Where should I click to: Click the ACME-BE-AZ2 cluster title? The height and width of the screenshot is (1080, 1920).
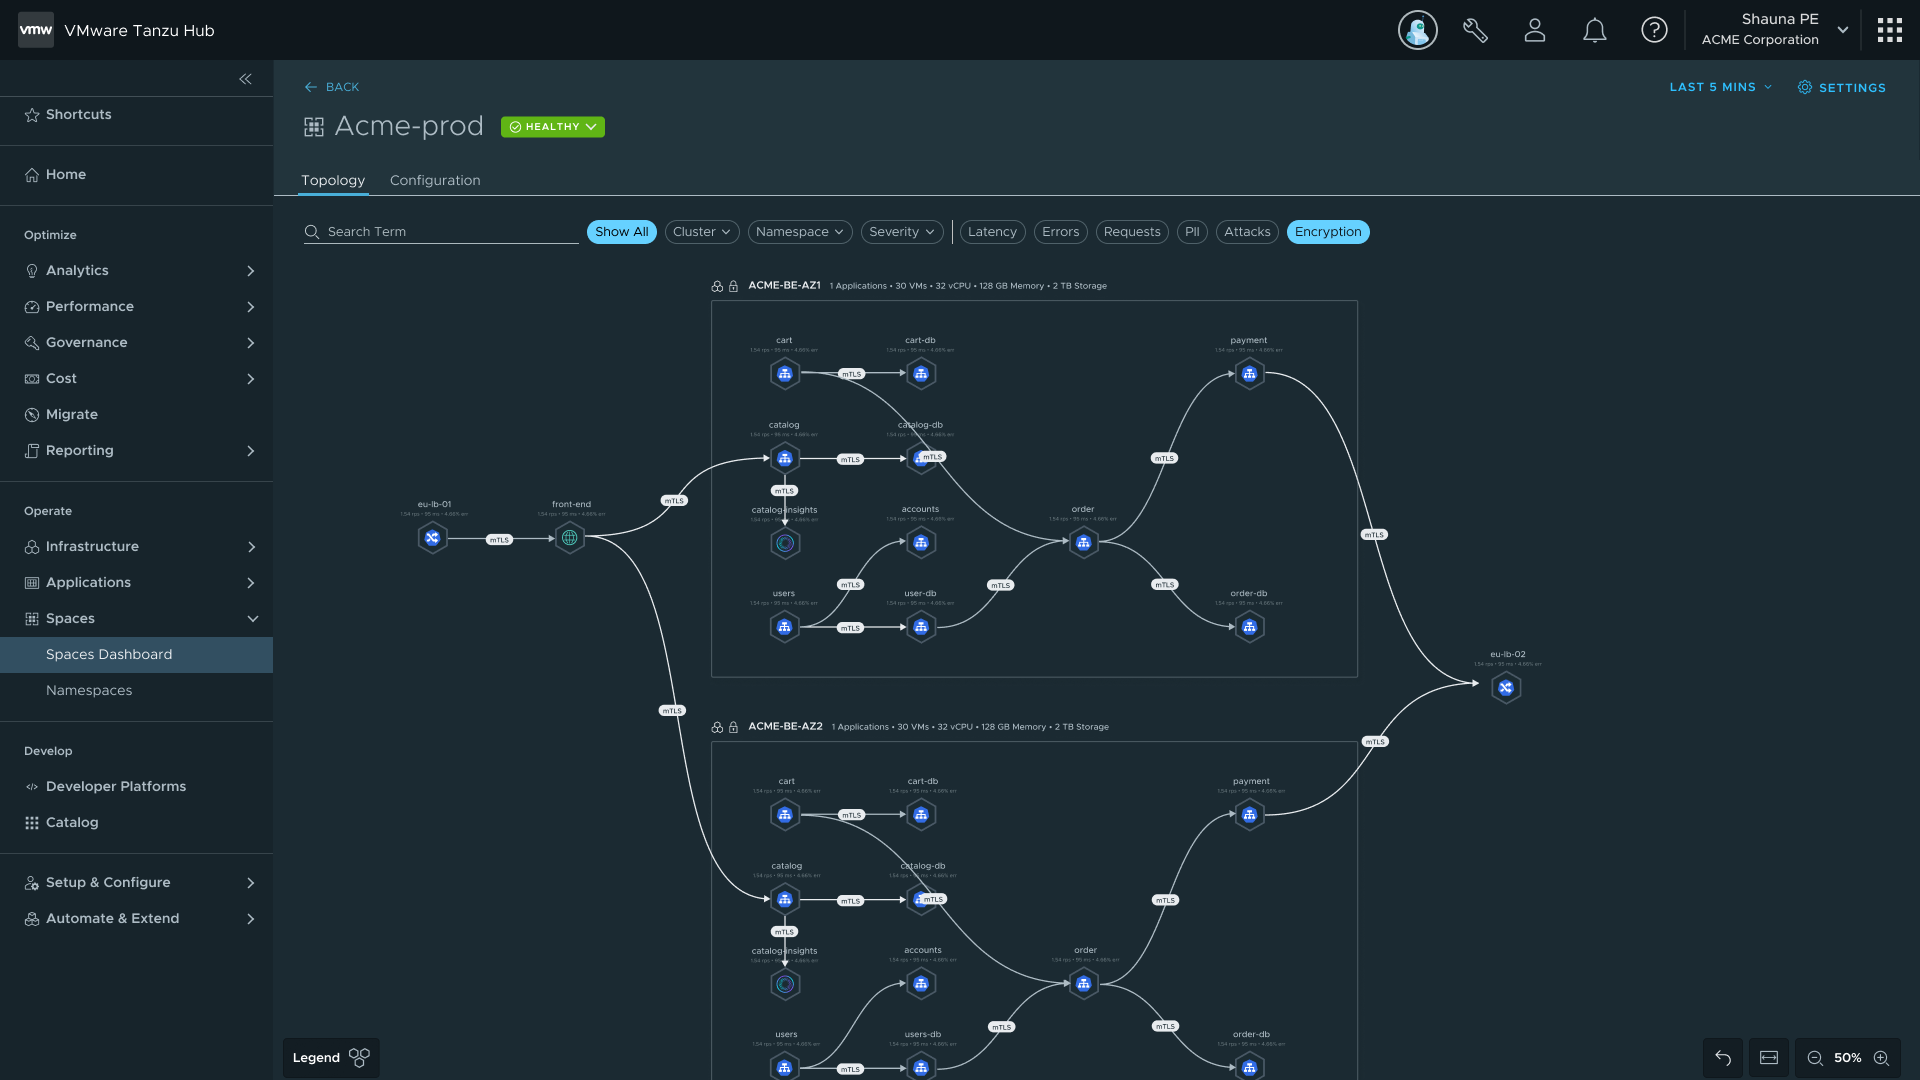click(x=785, y=727)
